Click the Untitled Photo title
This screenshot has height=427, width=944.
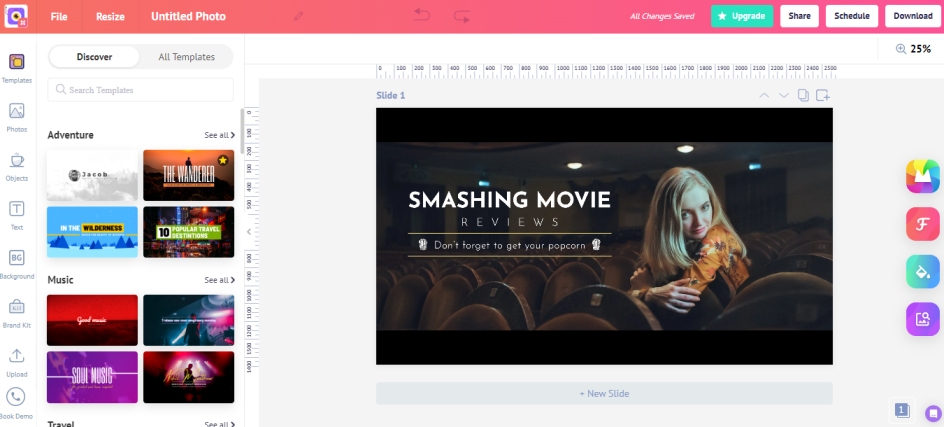coord(188,16)
